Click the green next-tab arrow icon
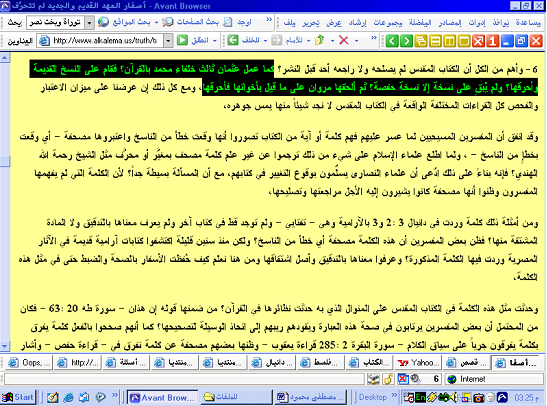 (x=406, y=41)
